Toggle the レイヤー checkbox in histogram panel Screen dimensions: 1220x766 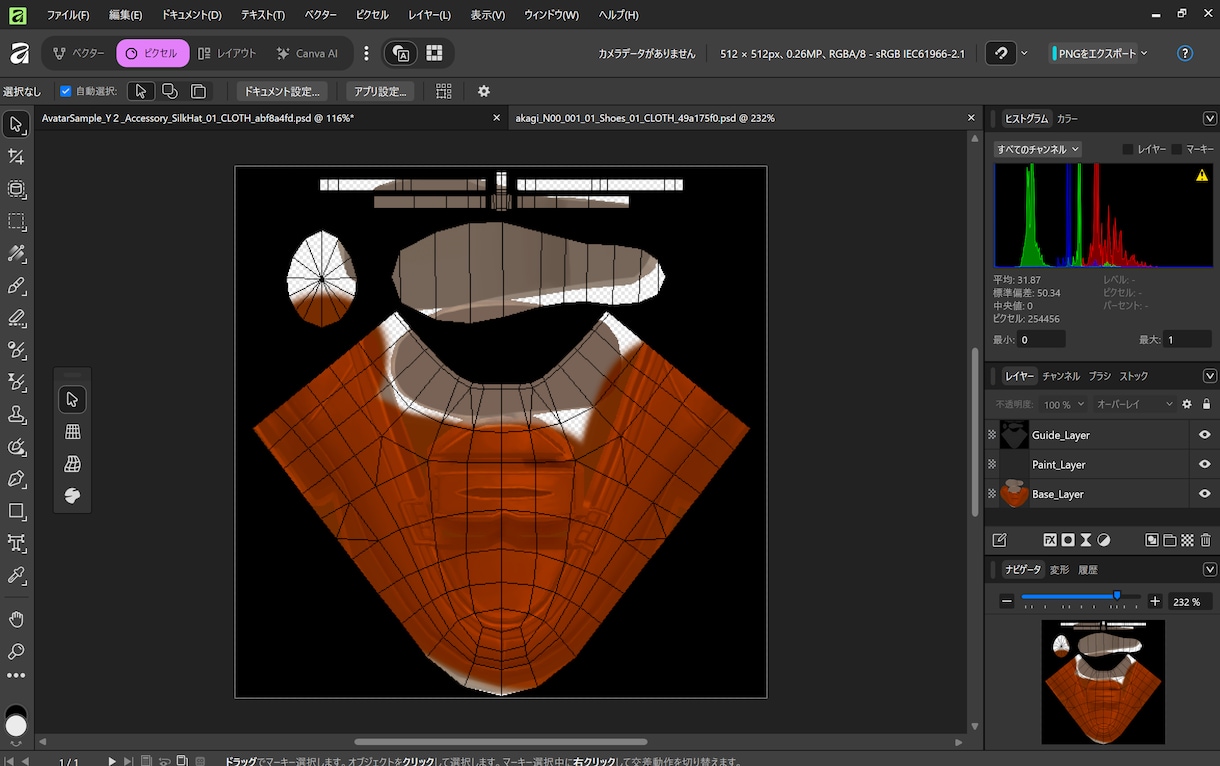point(1128,149)
